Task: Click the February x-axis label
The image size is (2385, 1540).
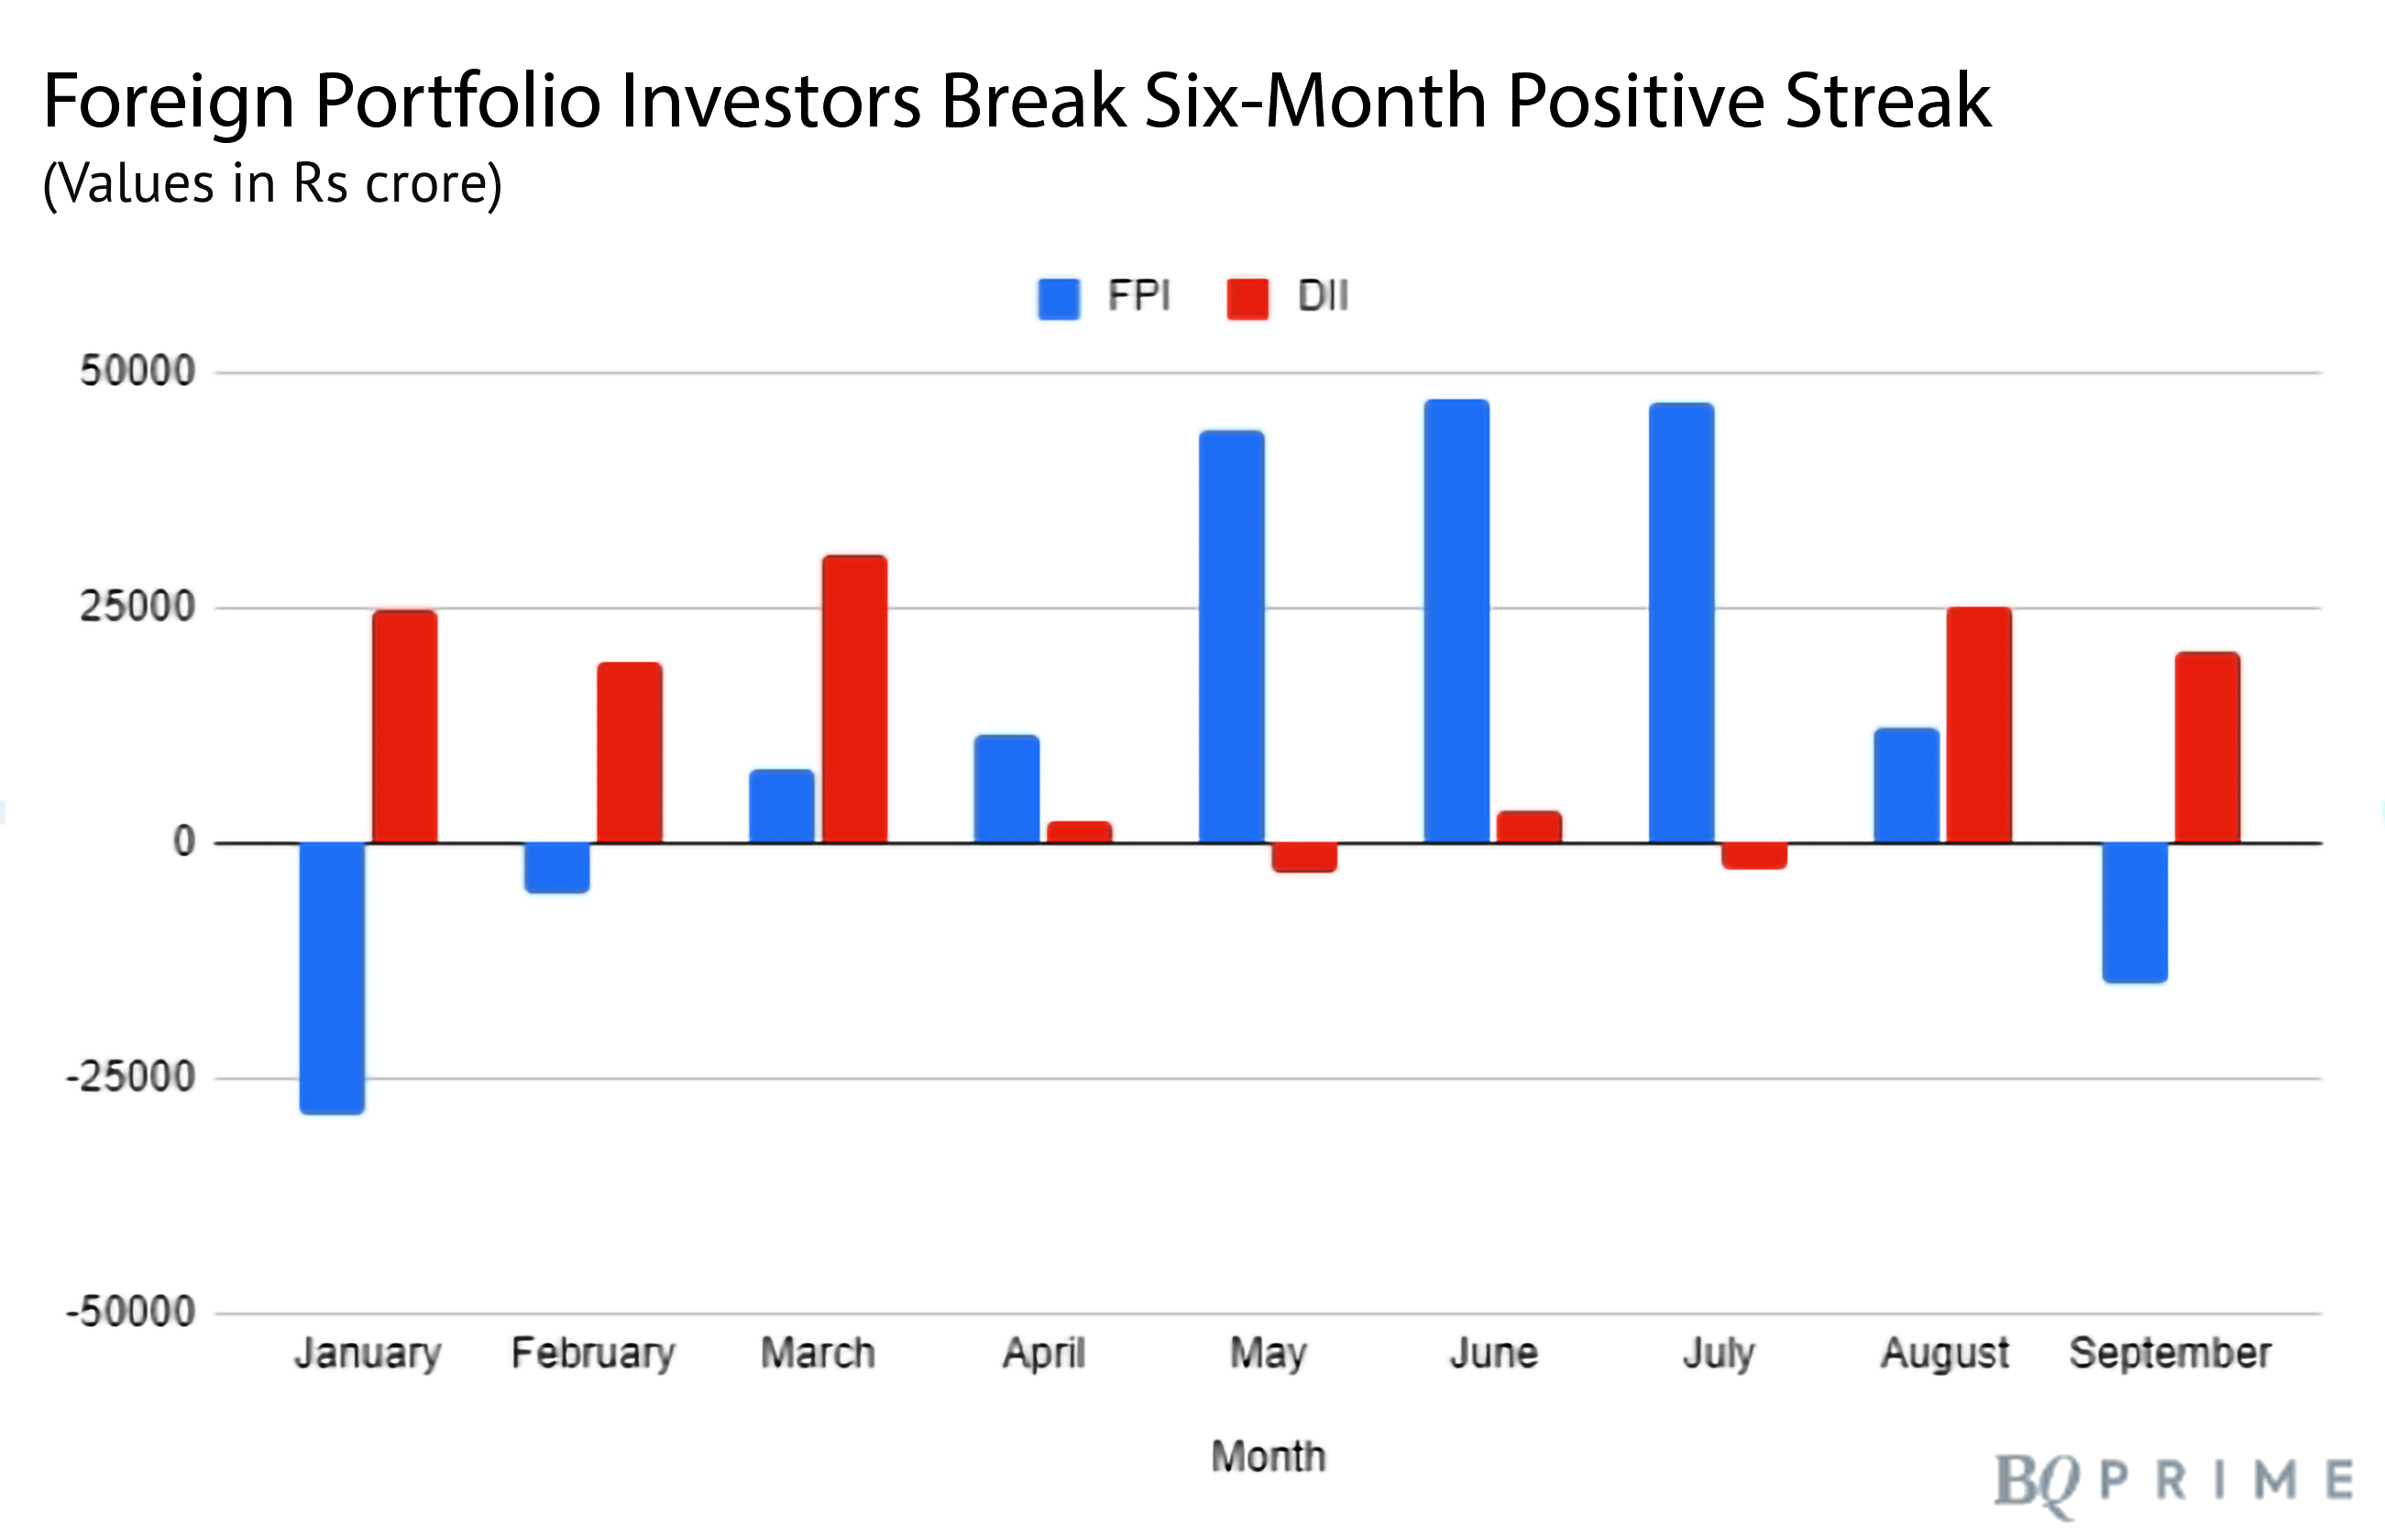Action: 593,1353
